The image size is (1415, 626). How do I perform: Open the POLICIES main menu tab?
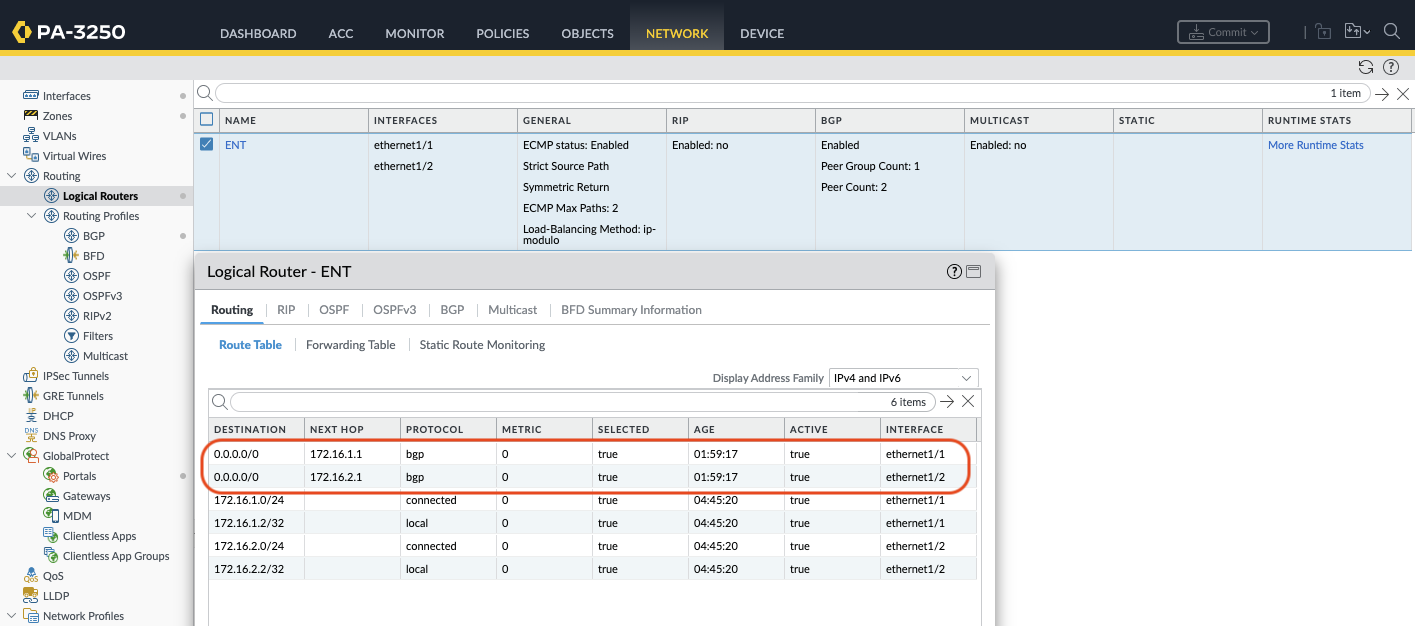(x=502, y=33)
